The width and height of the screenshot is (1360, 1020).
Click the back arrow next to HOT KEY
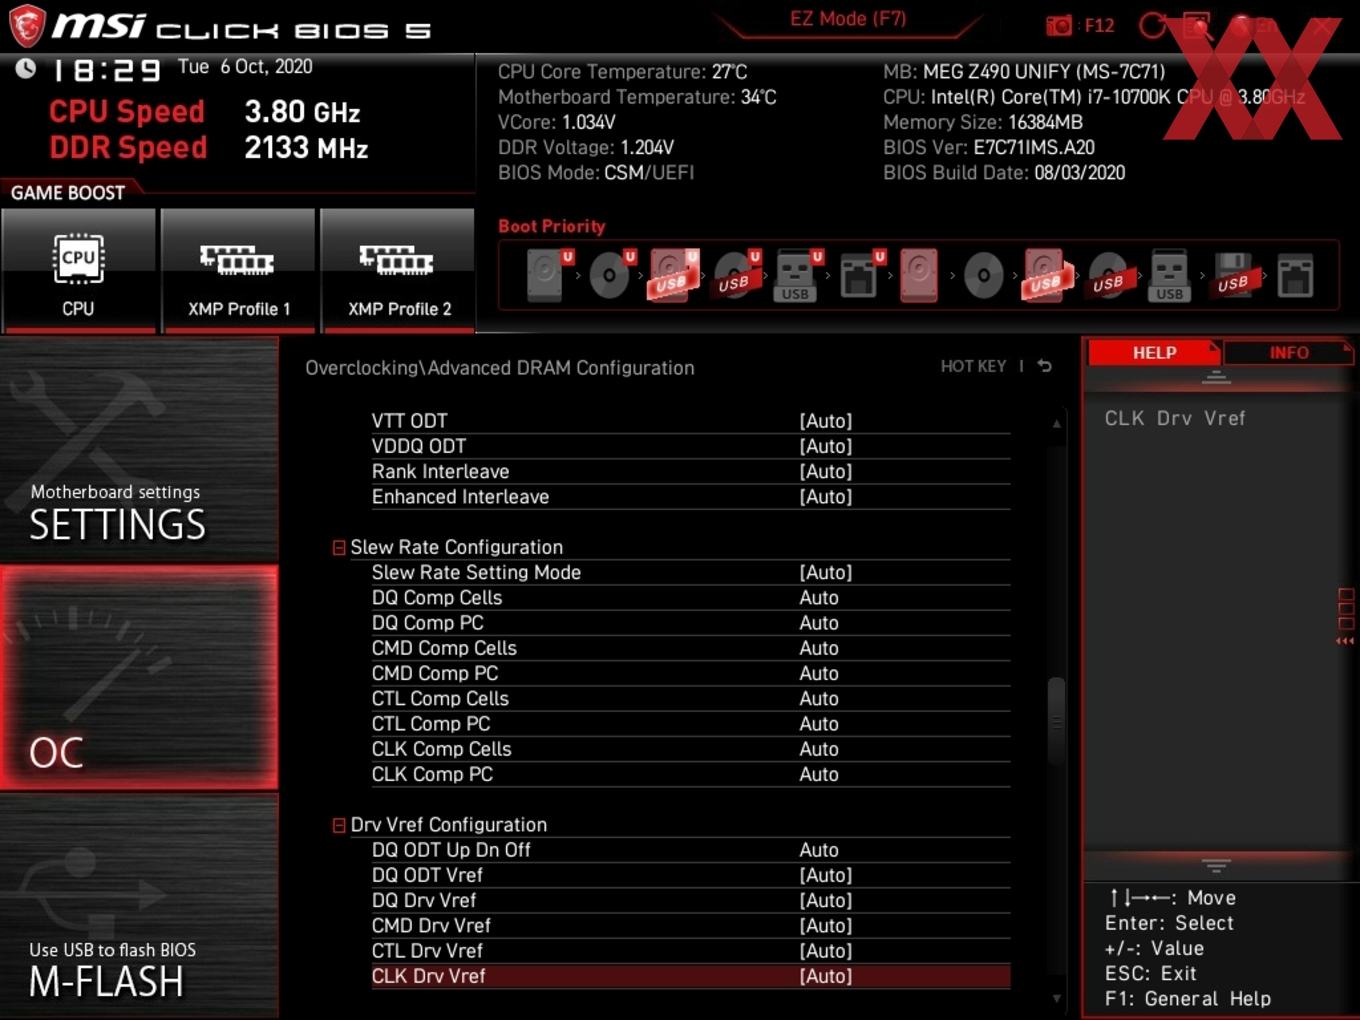tap(1044, 366)
